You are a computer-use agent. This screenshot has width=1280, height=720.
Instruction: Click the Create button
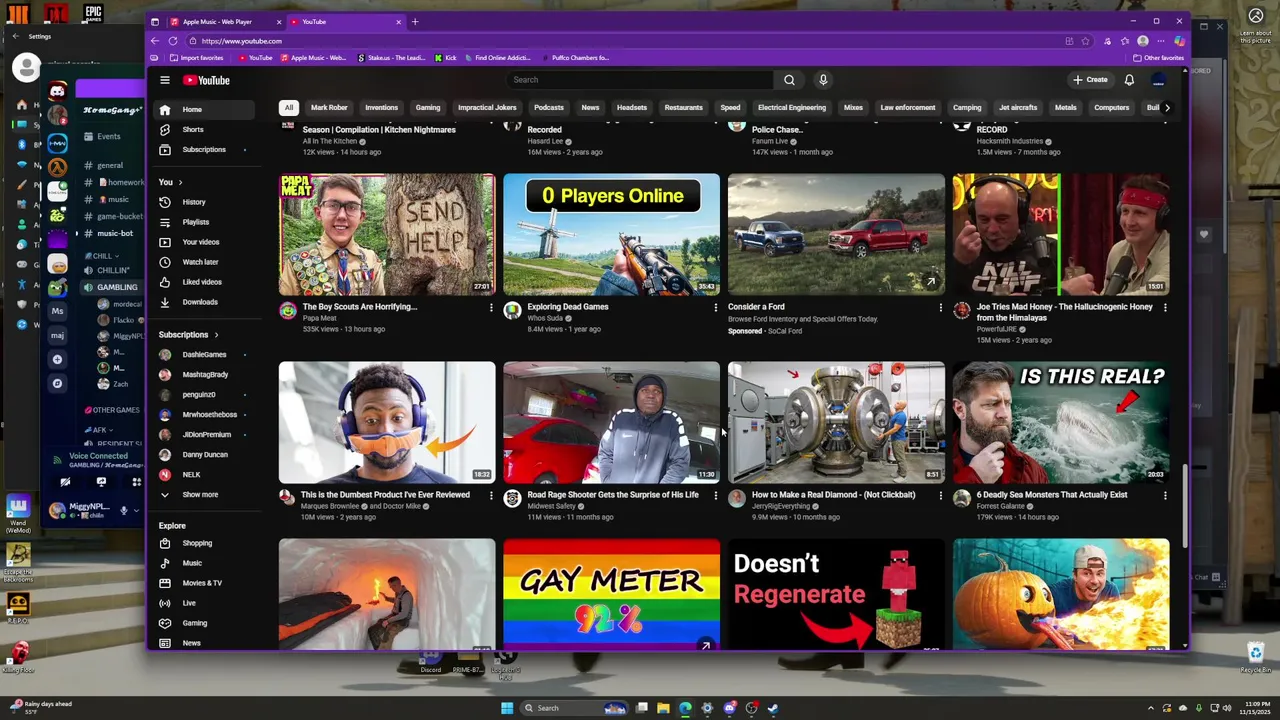(1091, 80)
